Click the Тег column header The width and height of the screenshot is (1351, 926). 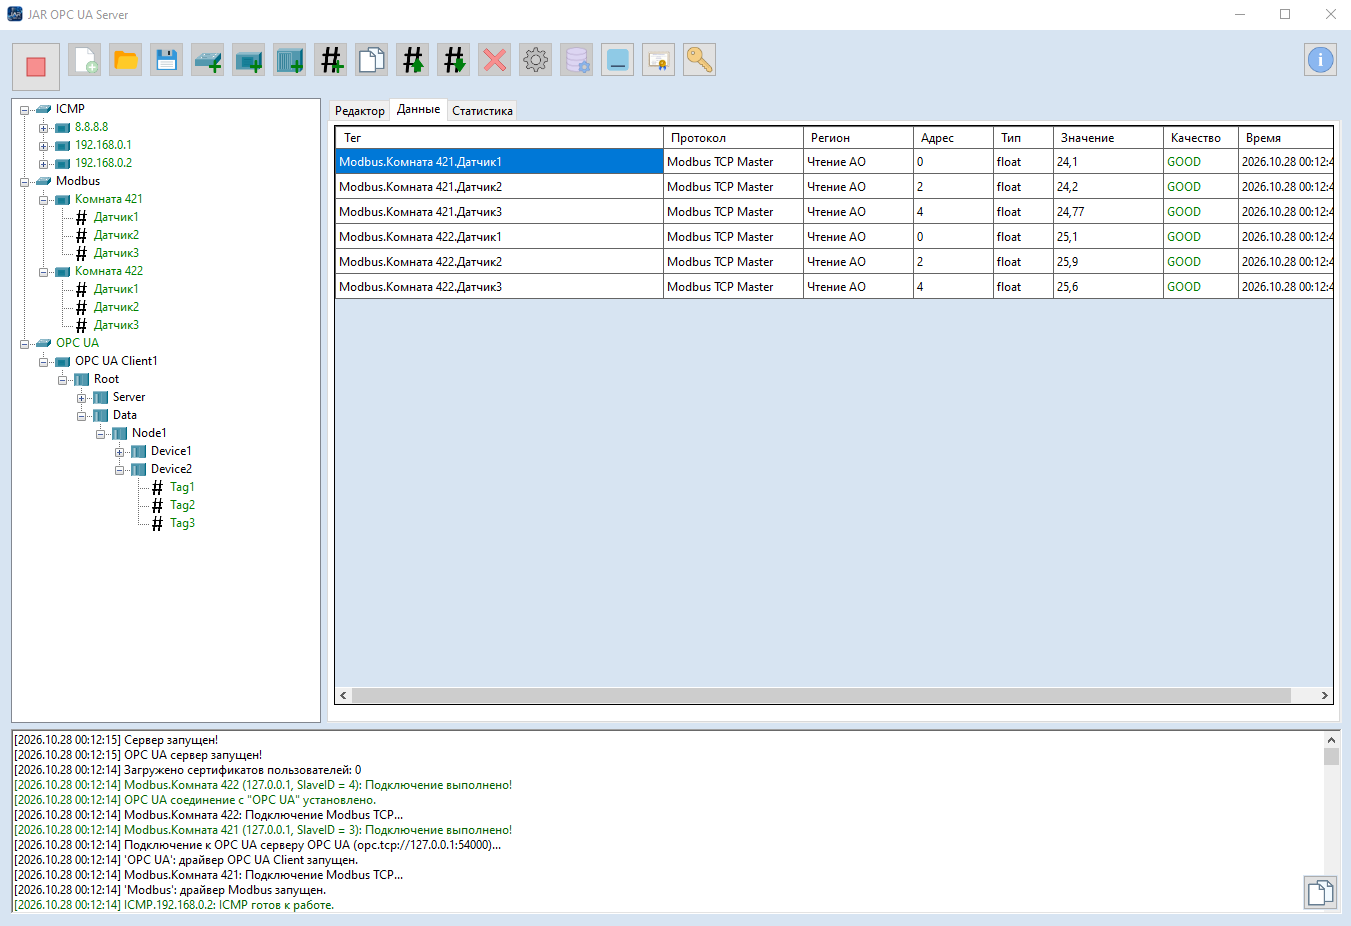click(500, 138)
